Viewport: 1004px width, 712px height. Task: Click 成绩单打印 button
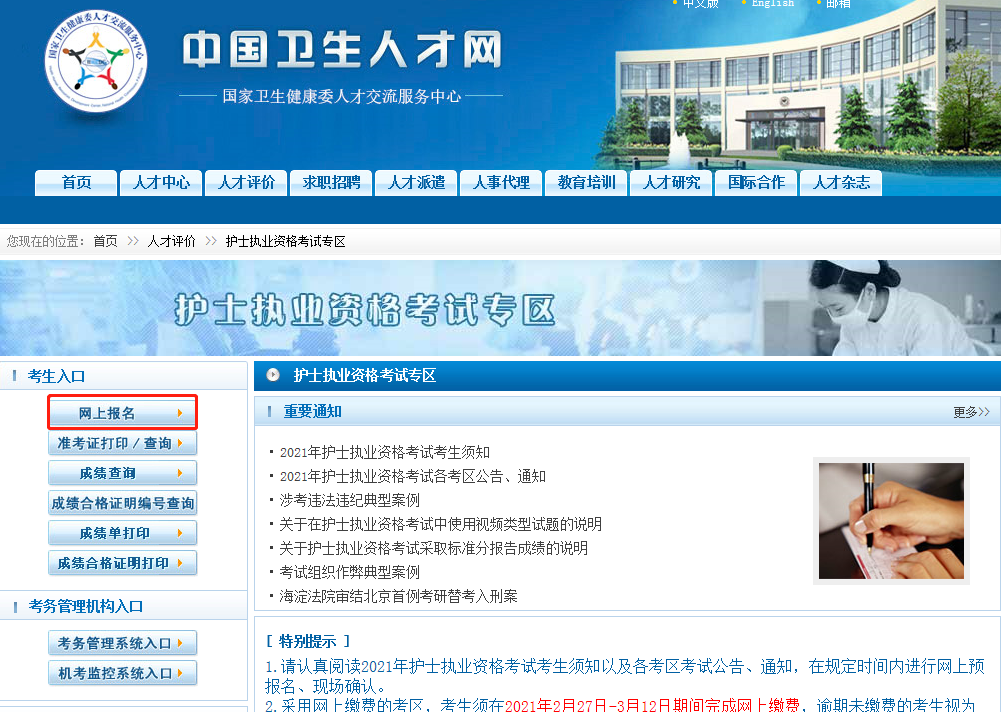click(122, 533)
